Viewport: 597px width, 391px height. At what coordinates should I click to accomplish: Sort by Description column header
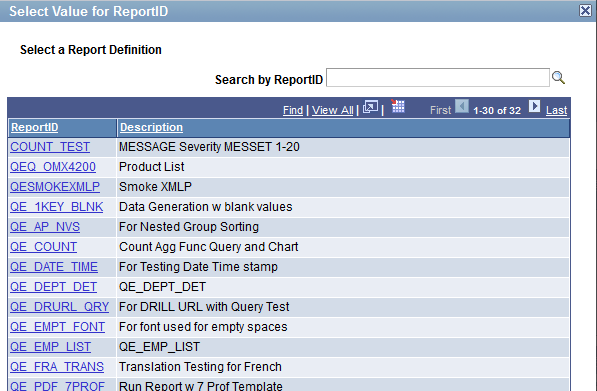click(x=152, y=127)
